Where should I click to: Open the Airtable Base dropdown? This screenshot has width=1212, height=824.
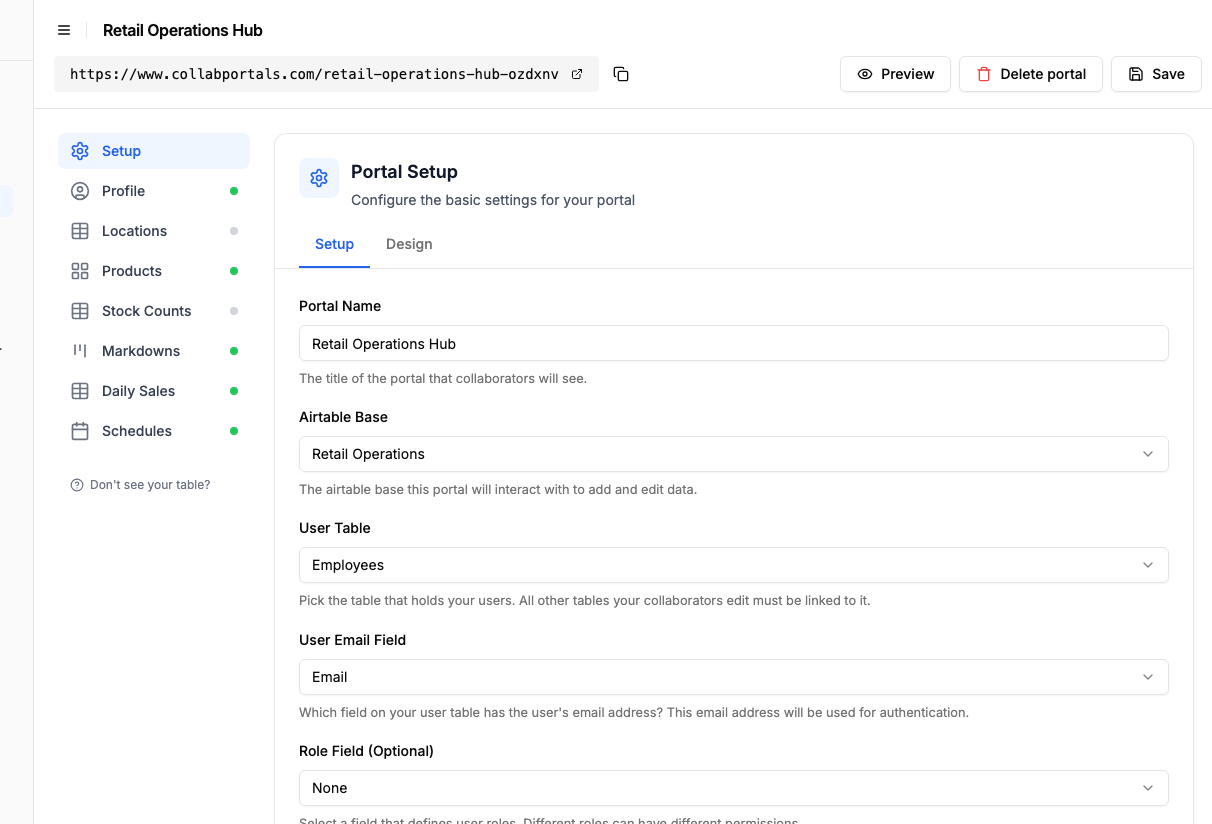click(x=733, y=454)
